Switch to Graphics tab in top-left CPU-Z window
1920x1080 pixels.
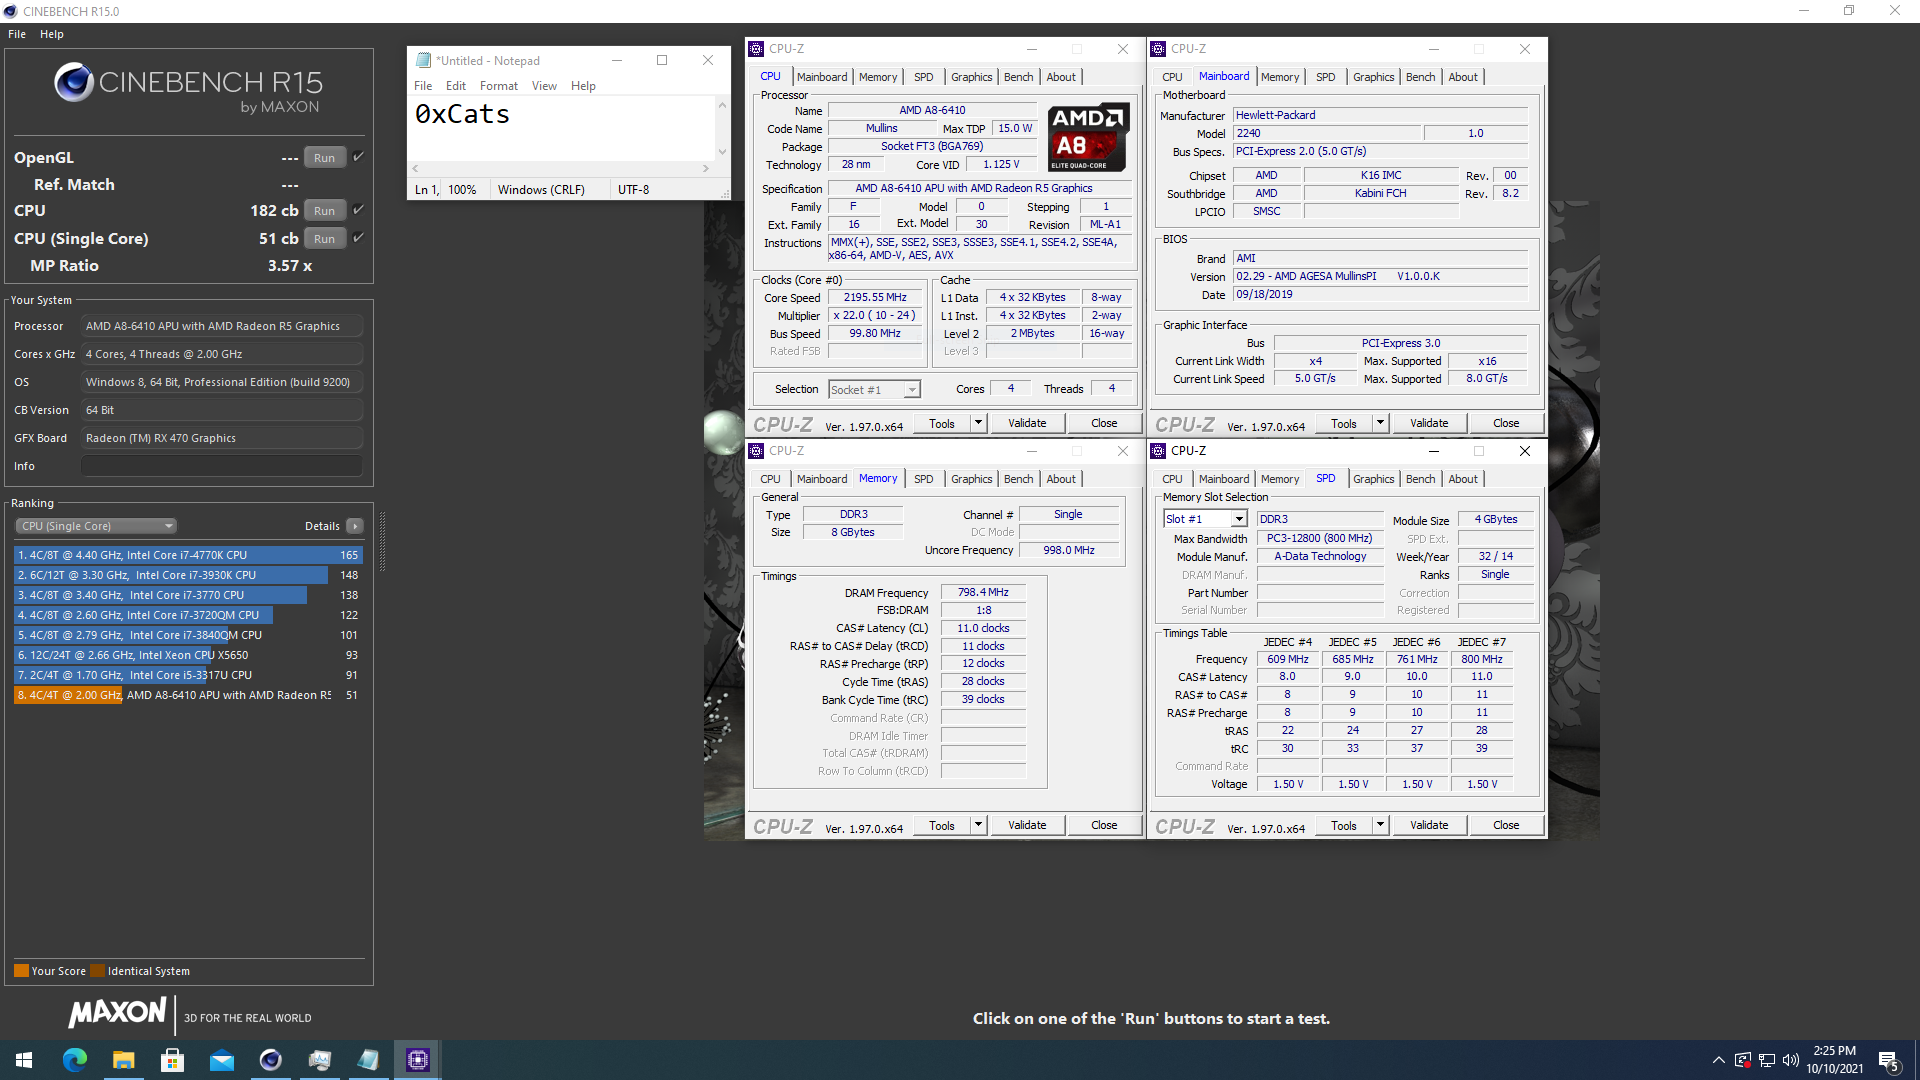pos(971,77)
